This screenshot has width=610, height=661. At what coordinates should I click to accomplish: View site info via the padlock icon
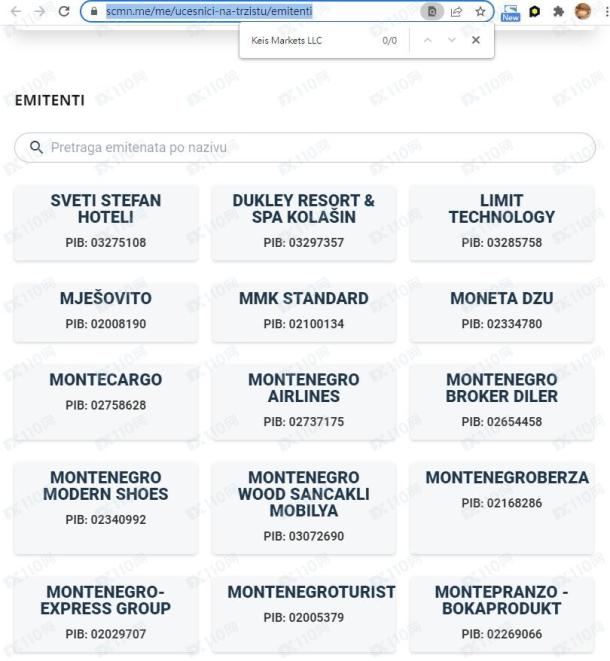coord(94,11)
